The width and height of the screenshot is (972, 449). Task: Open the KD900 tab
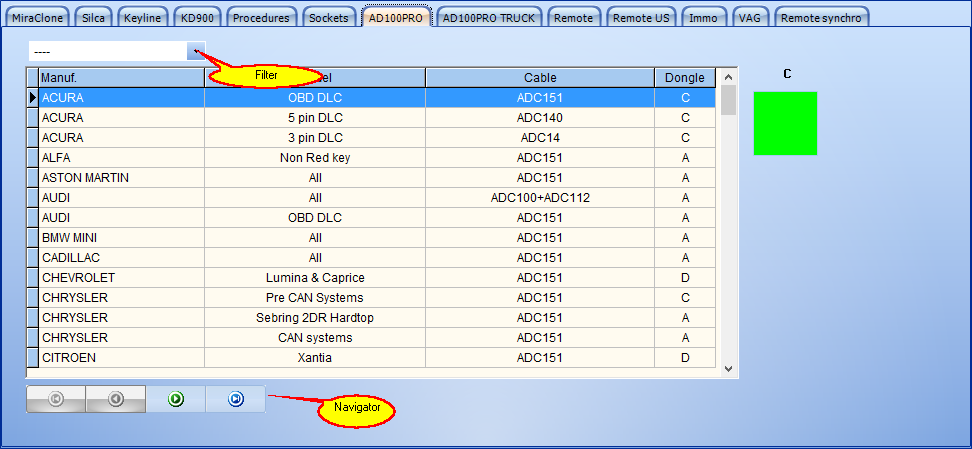coord(197,18)
